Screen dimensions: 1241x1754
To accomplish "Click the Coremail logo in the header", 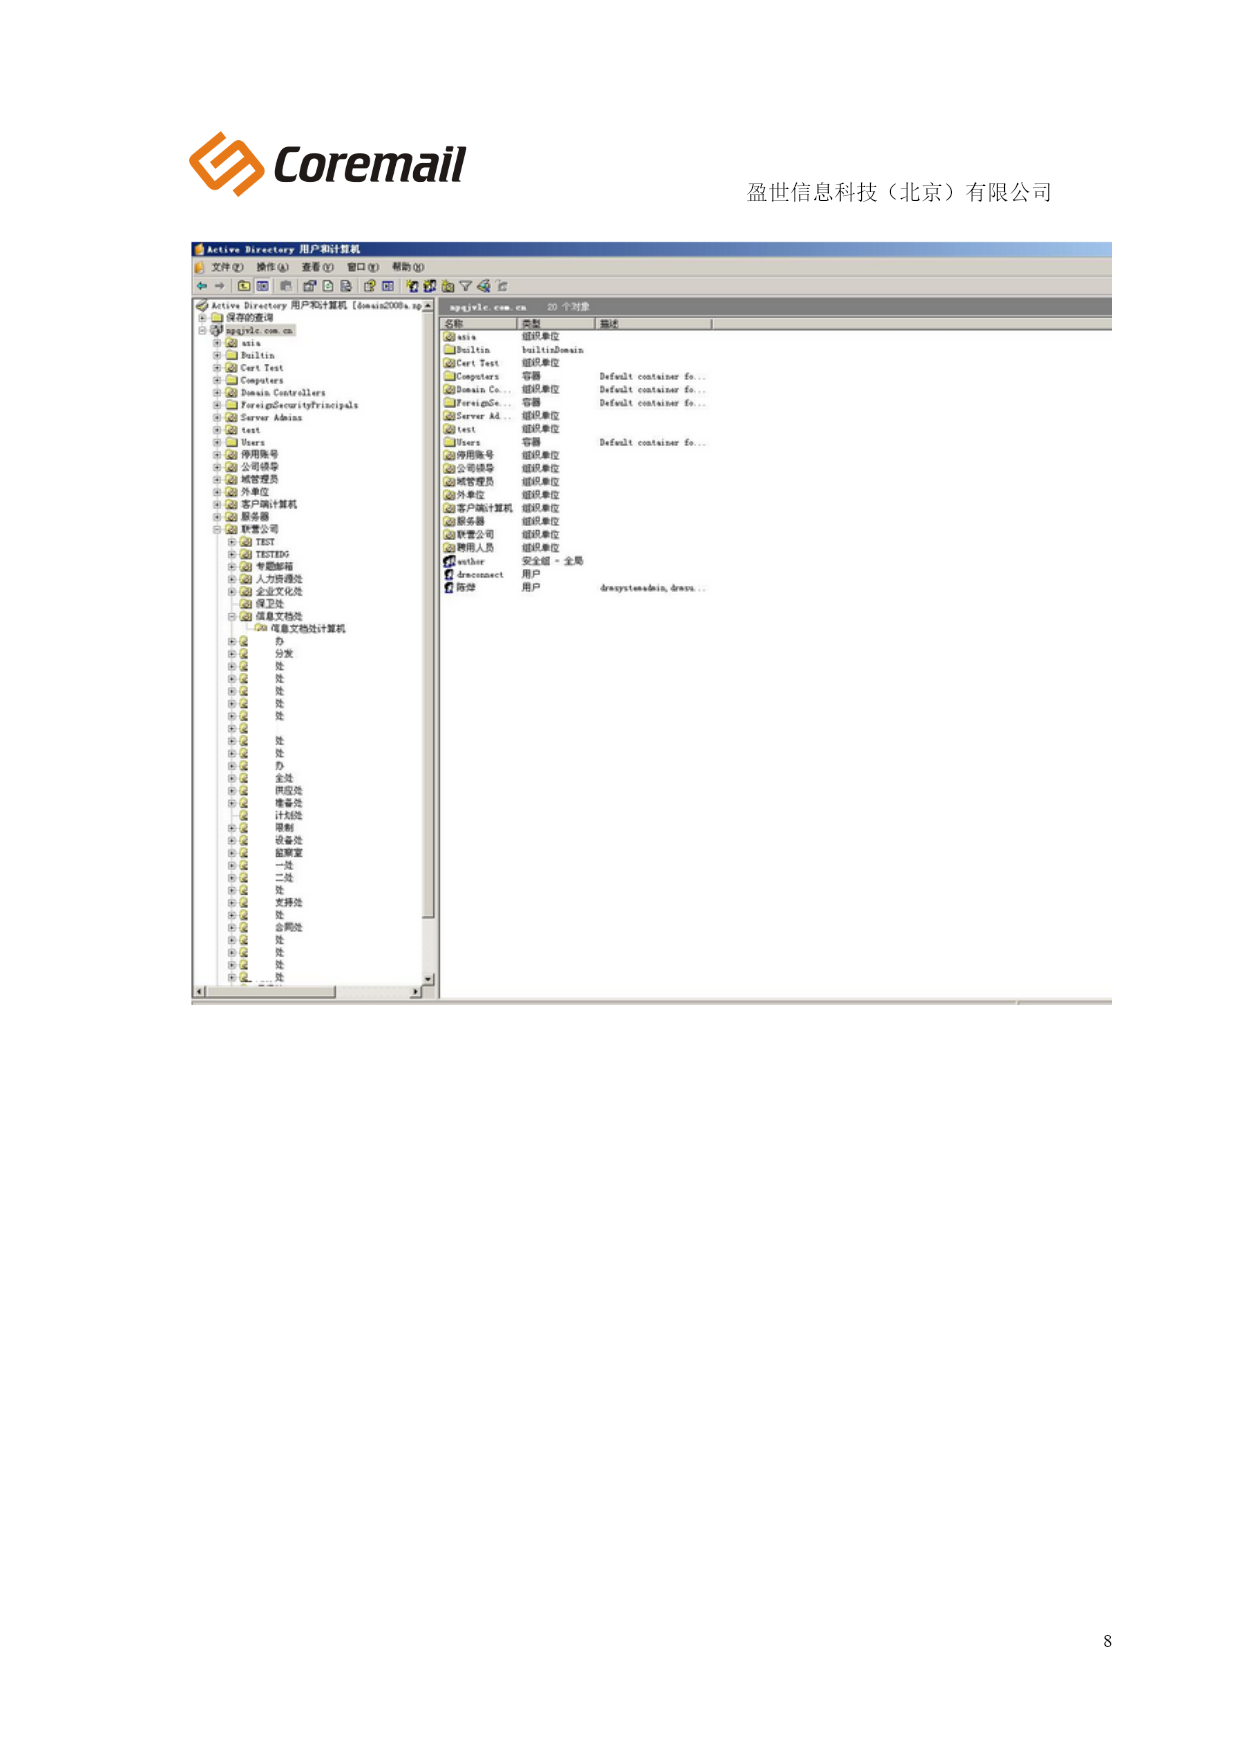I will (328, 165).
